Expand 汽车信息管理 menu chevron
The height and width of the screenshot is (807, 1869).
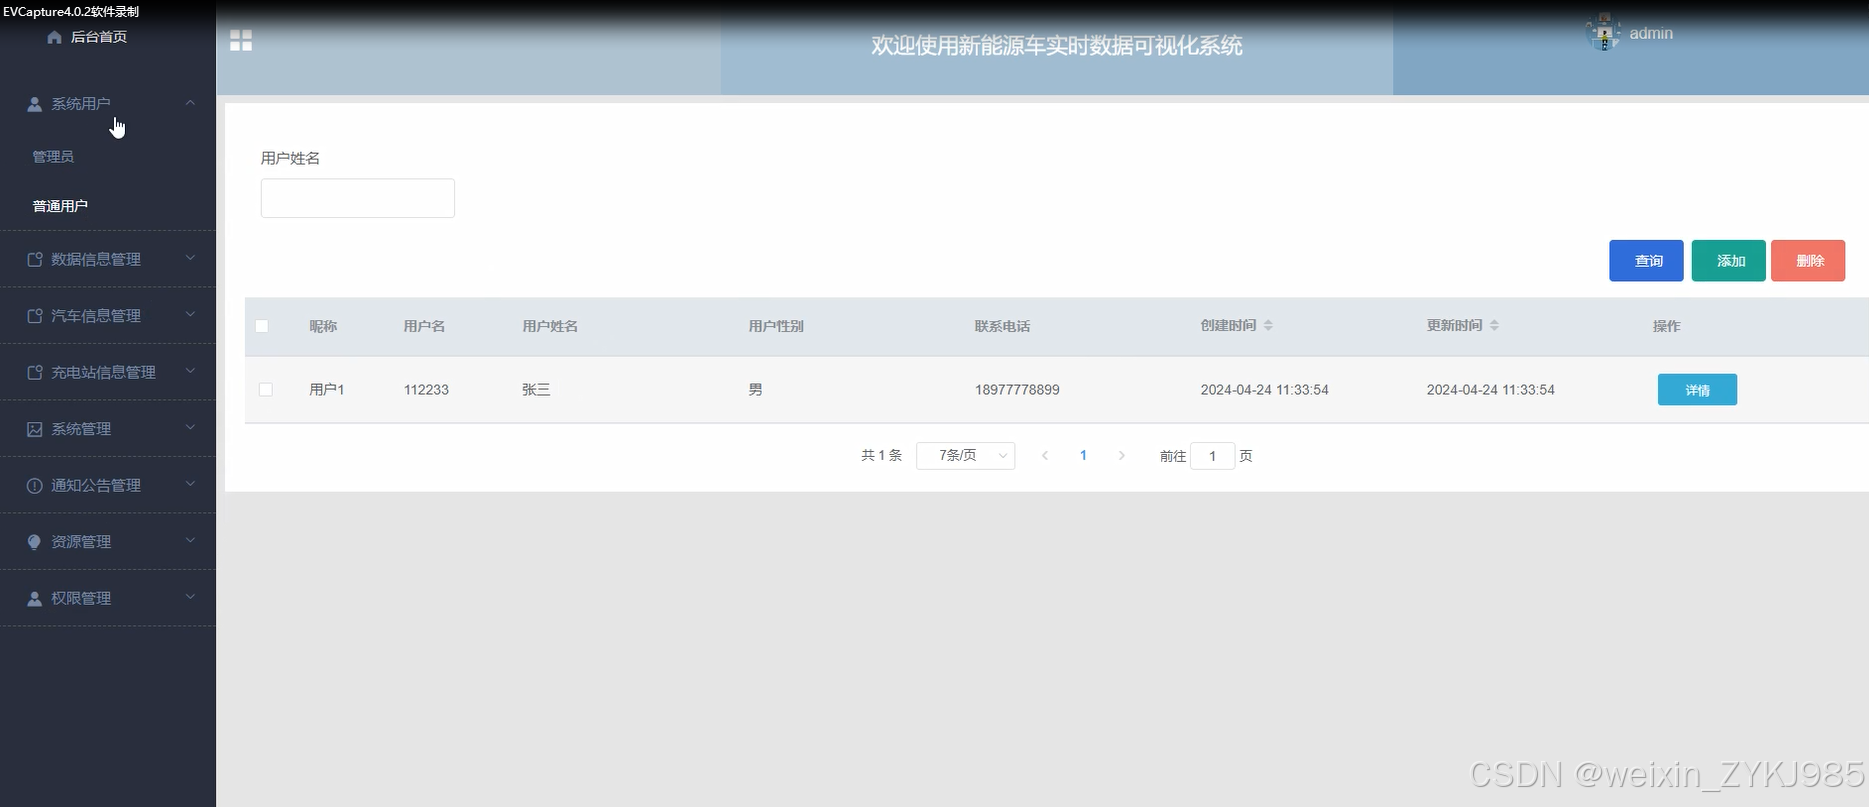click(190, 315)
